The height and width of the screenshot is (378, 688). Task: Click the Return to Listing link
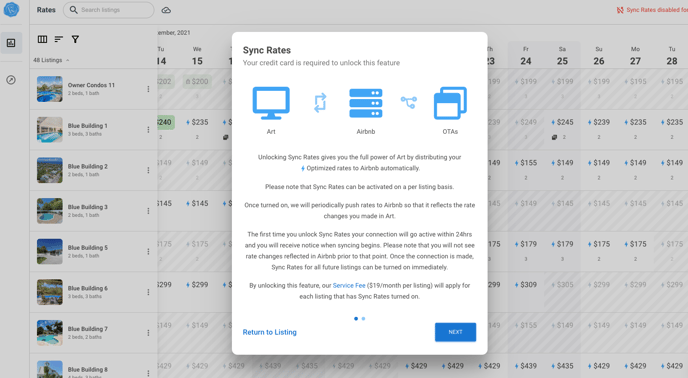[269, 332]
